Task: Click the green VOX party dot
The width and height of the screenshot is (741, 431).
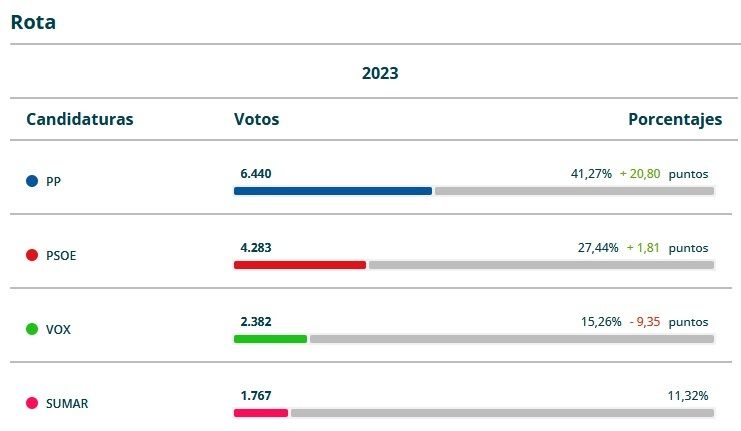Action: click(x=32, y=329)
